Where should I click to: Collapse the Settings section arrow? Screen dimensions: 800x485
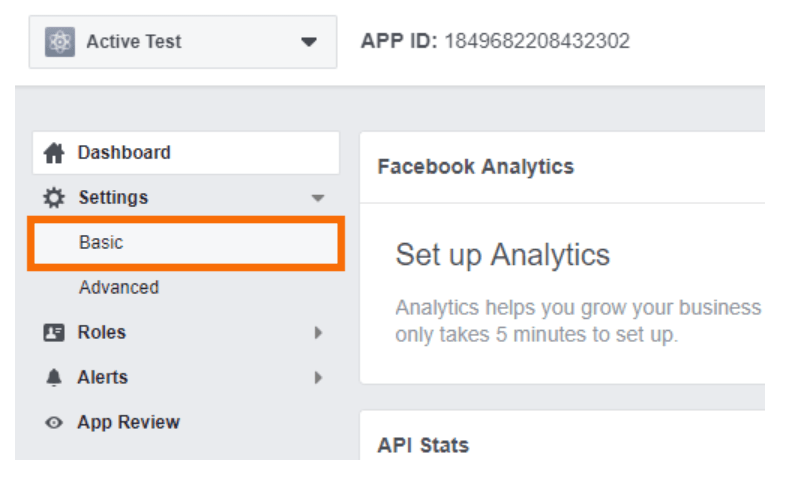pos(318,198)
